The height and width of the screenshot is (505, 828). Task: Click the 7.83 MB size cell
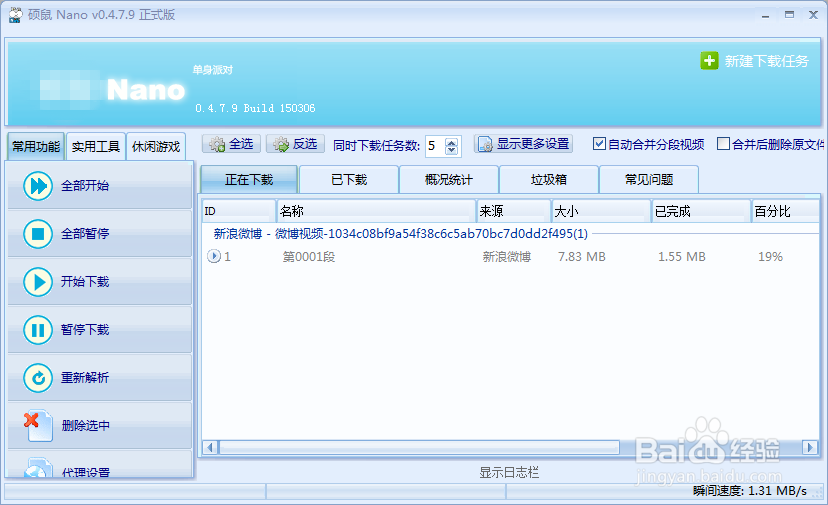[x=581, y=257]
